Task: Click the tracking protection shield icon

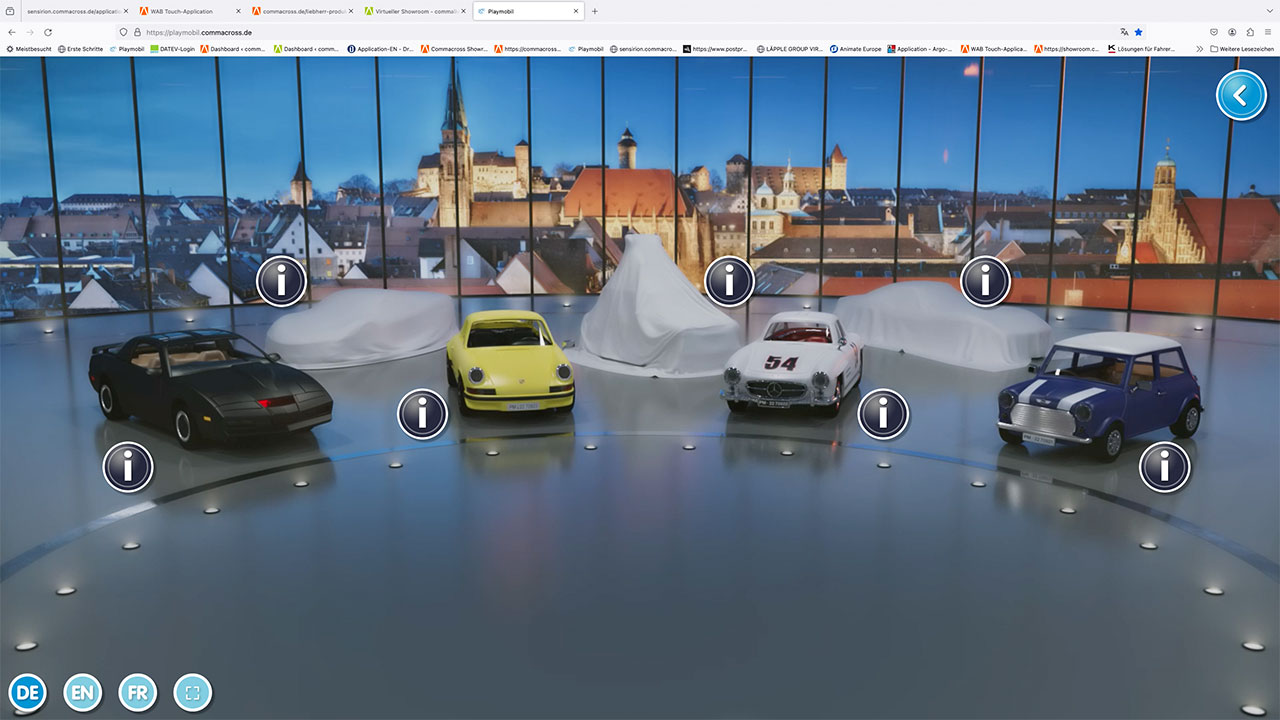Action: [x=124, y=32]
